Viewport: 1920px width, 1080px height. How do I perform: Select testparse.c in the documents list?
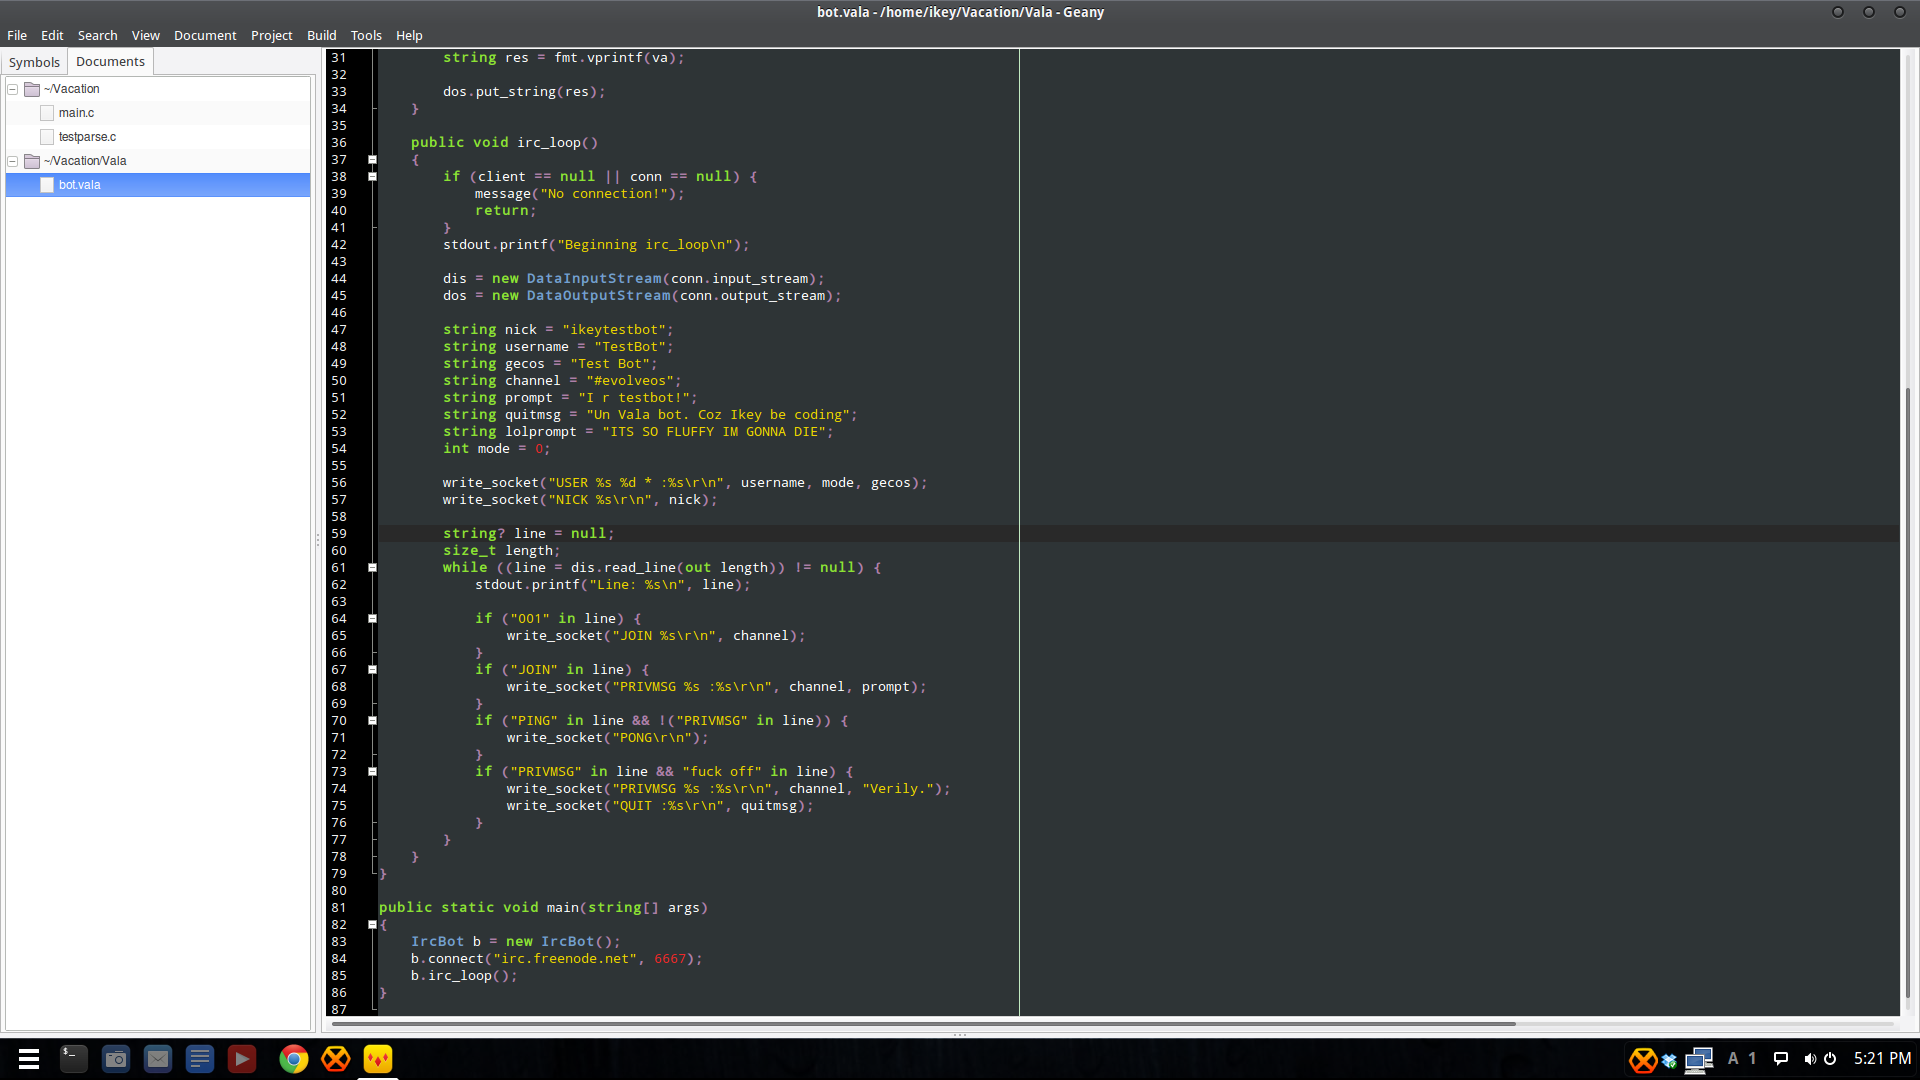[158, 137]
